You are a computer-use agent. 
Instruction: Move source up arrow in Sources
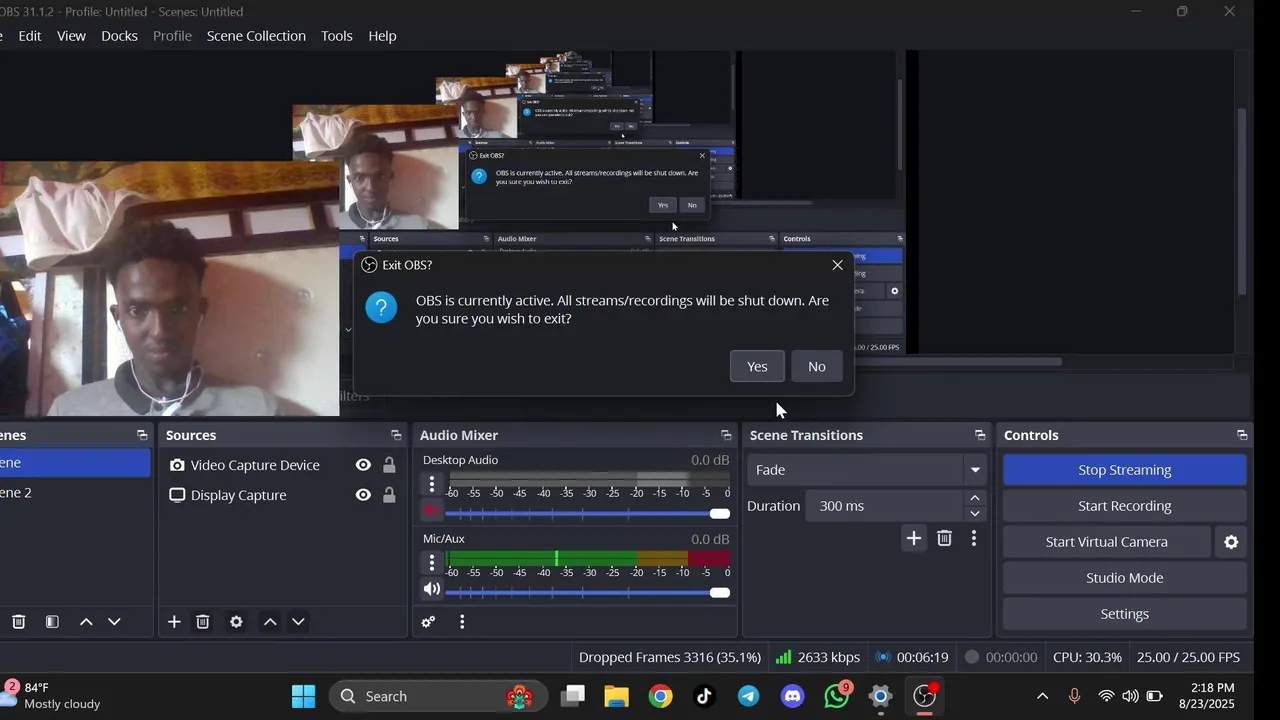270,622
